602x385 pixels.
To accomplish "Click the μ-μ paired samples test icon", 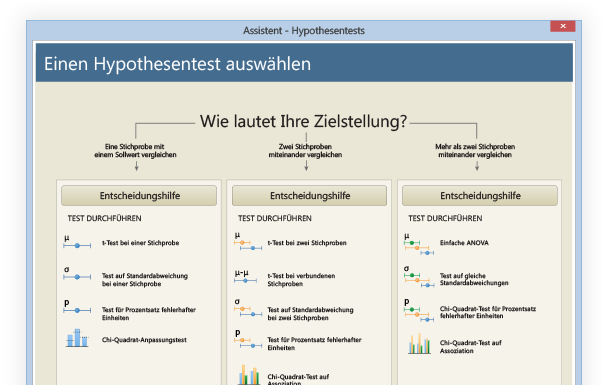I will coord(246,277).
